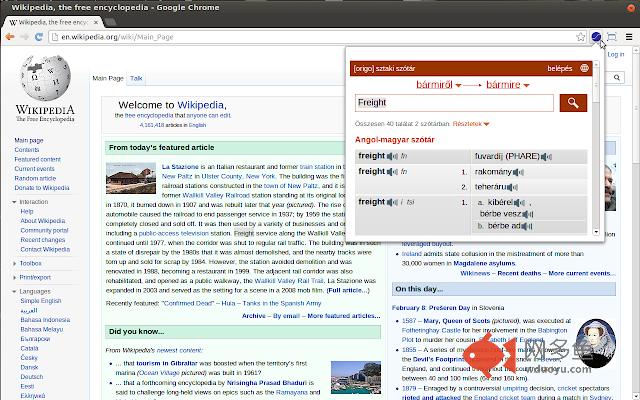Collapse the Languages sidebar section
The height and width of the screenshot is (400, 640).
tap(36, 291)
